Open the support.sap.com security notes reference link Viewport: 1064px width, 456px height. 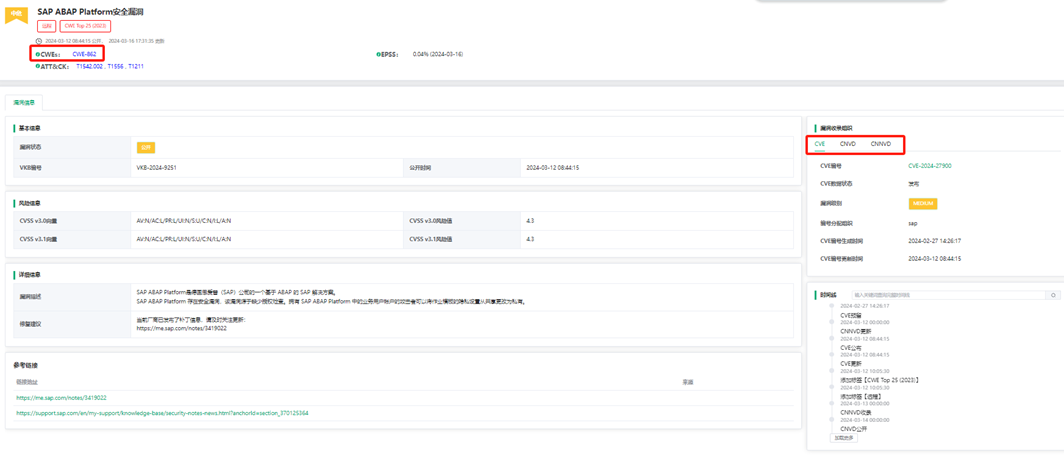click(x=162, y=413)
